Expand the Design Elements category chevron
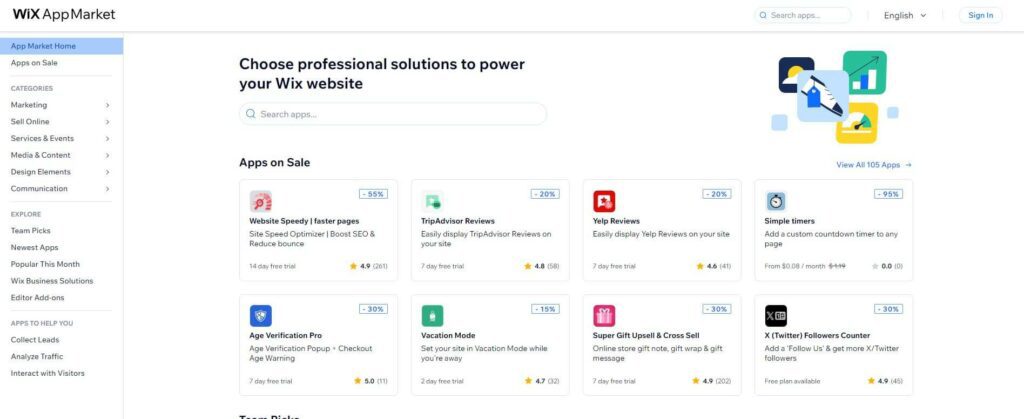1024x419 pixels. [x=107, y=172]
